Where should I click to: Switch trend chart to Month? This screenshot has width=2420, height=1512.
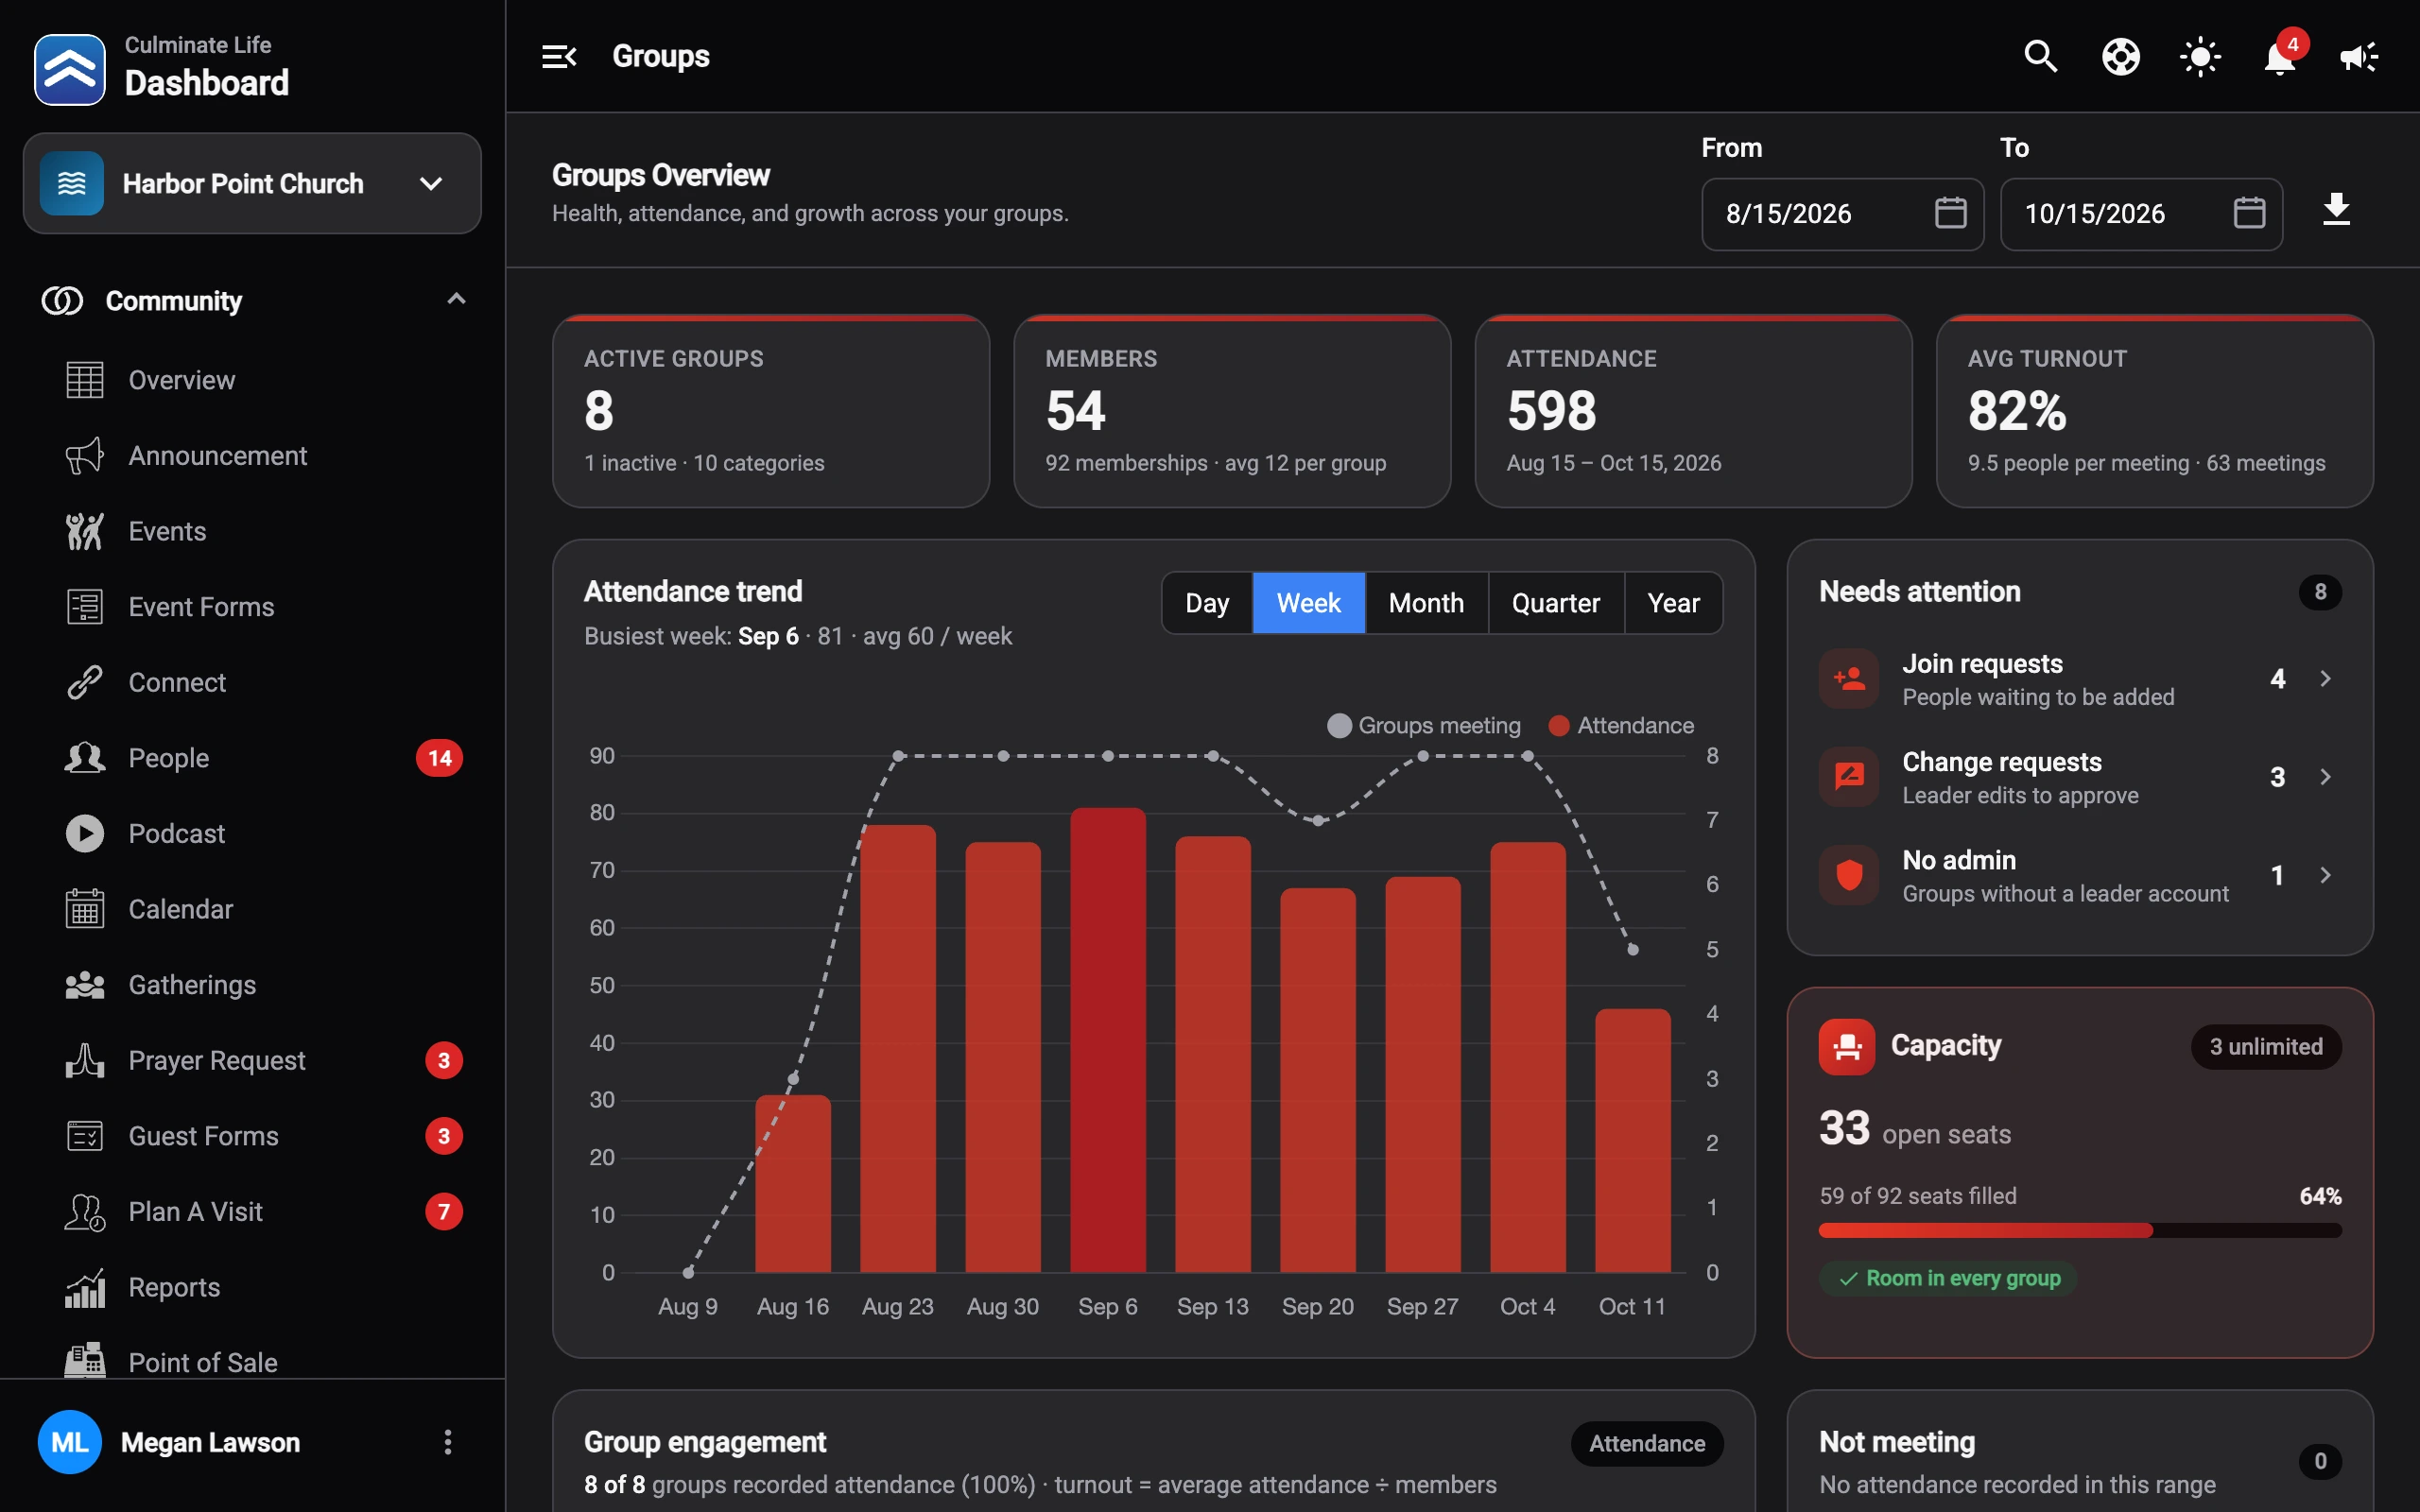tap(1426, 603)
